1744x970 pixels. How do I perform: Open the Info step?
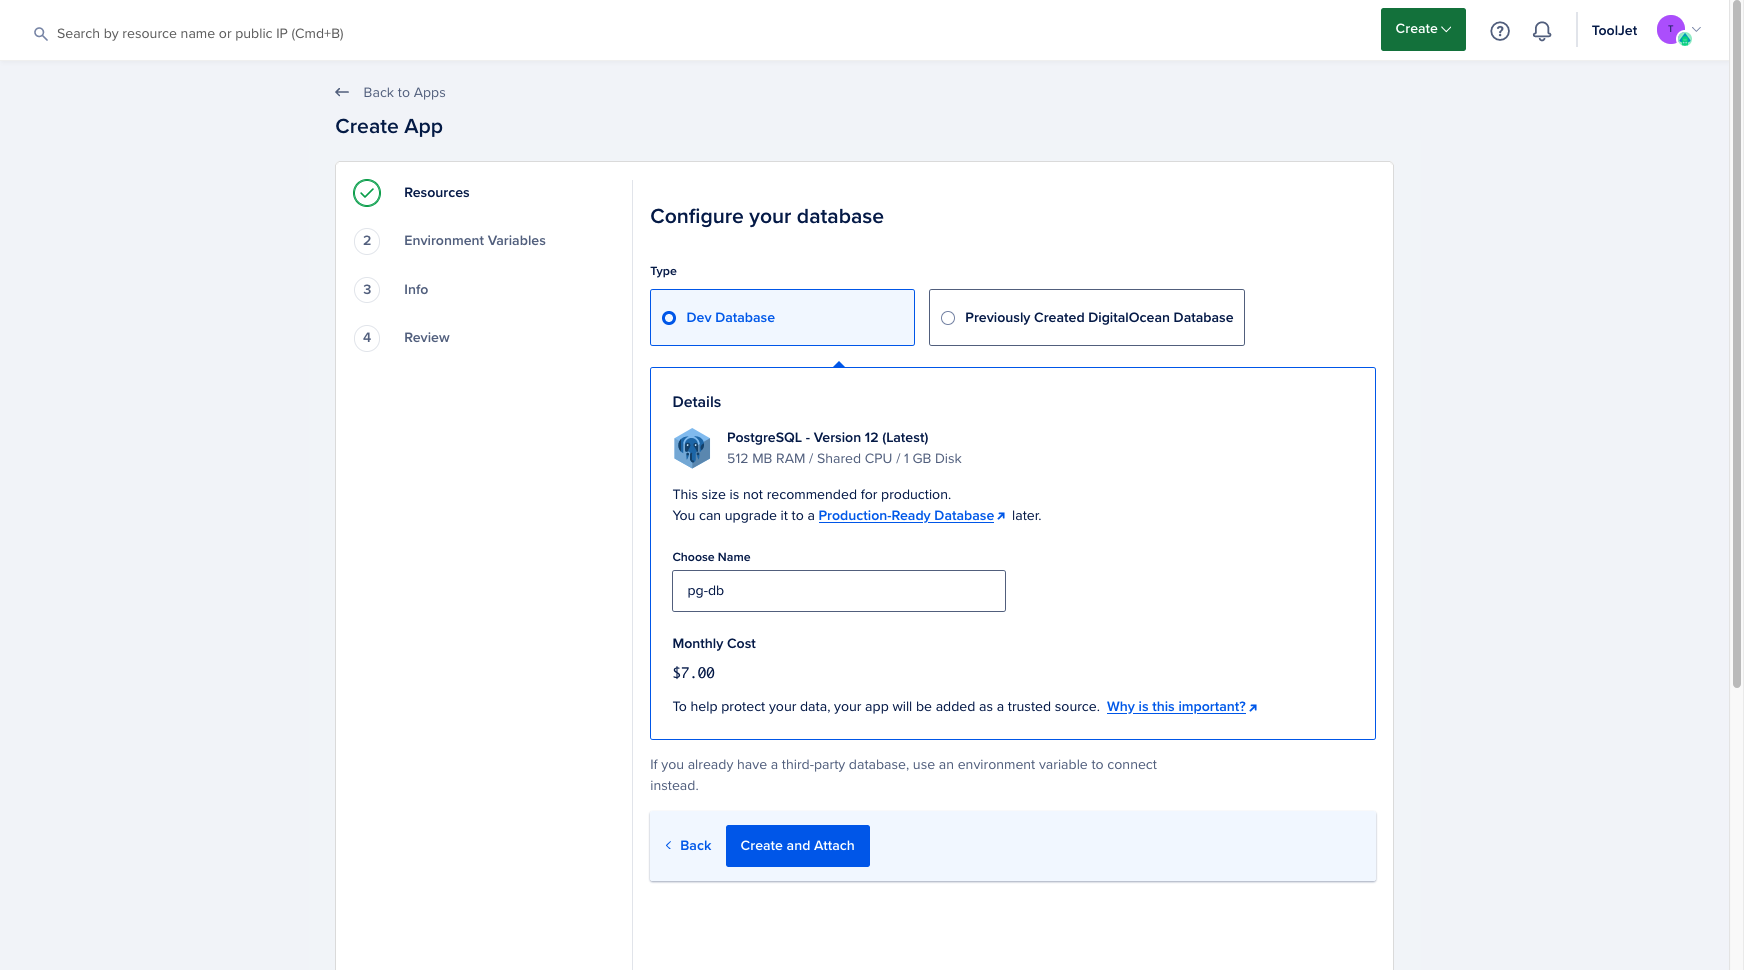[416, 290]
